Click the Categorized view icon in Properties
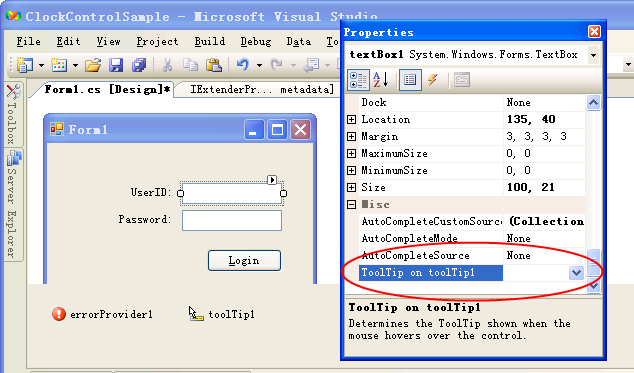 coord(358,80)
